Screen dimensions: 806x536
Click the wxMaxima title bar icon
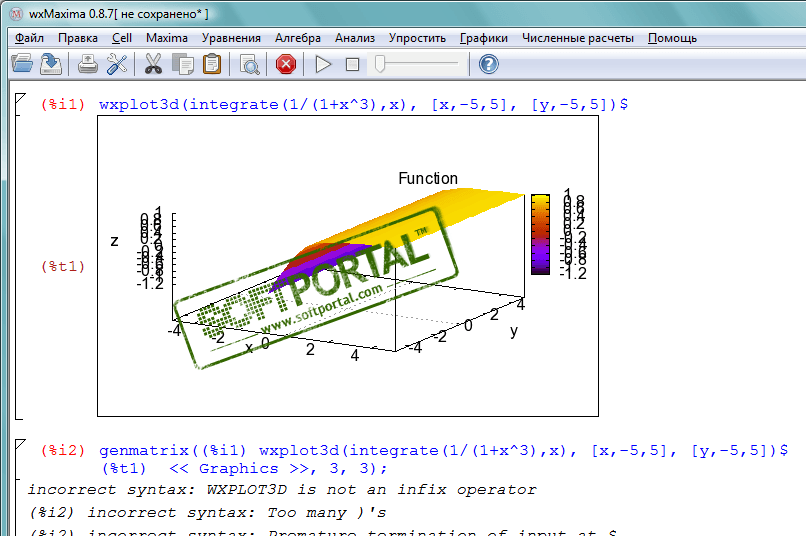tap(16, 14)
